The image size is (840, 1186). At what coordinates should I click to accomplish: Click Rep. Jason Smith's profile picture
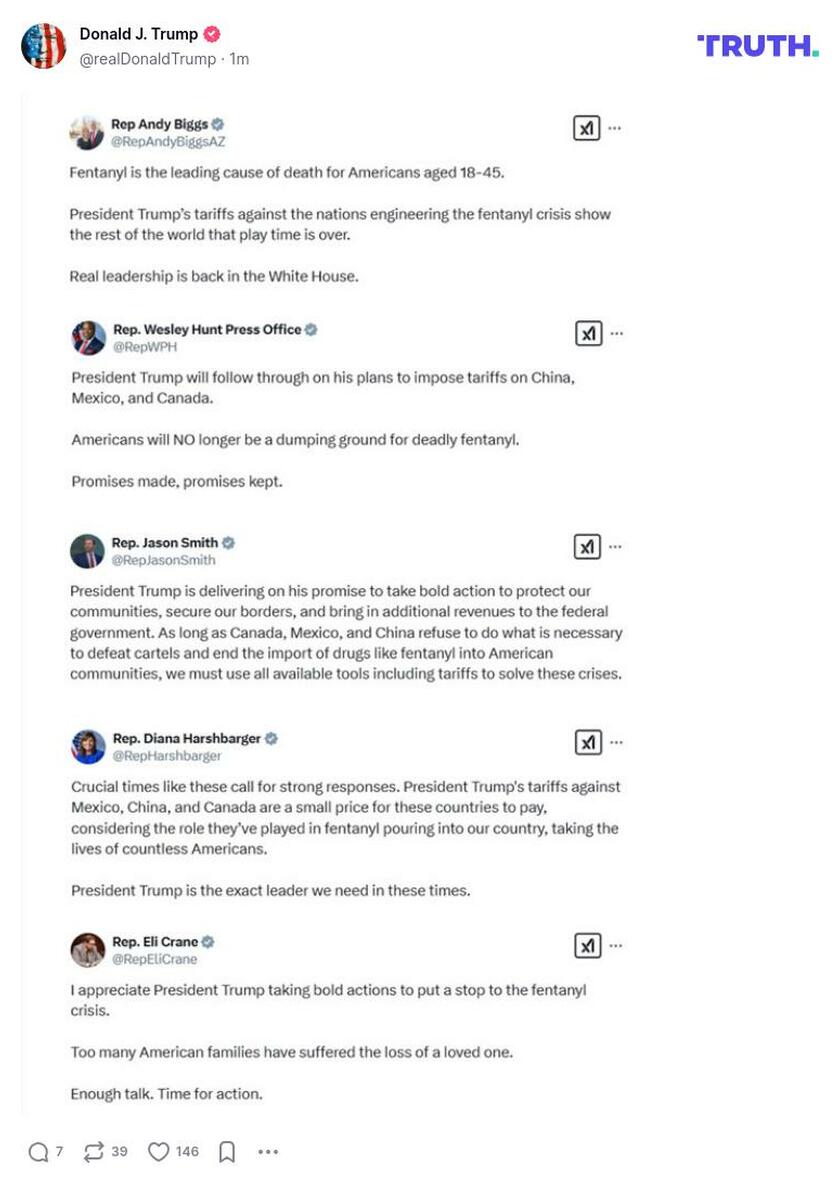[x=88, y=551]
